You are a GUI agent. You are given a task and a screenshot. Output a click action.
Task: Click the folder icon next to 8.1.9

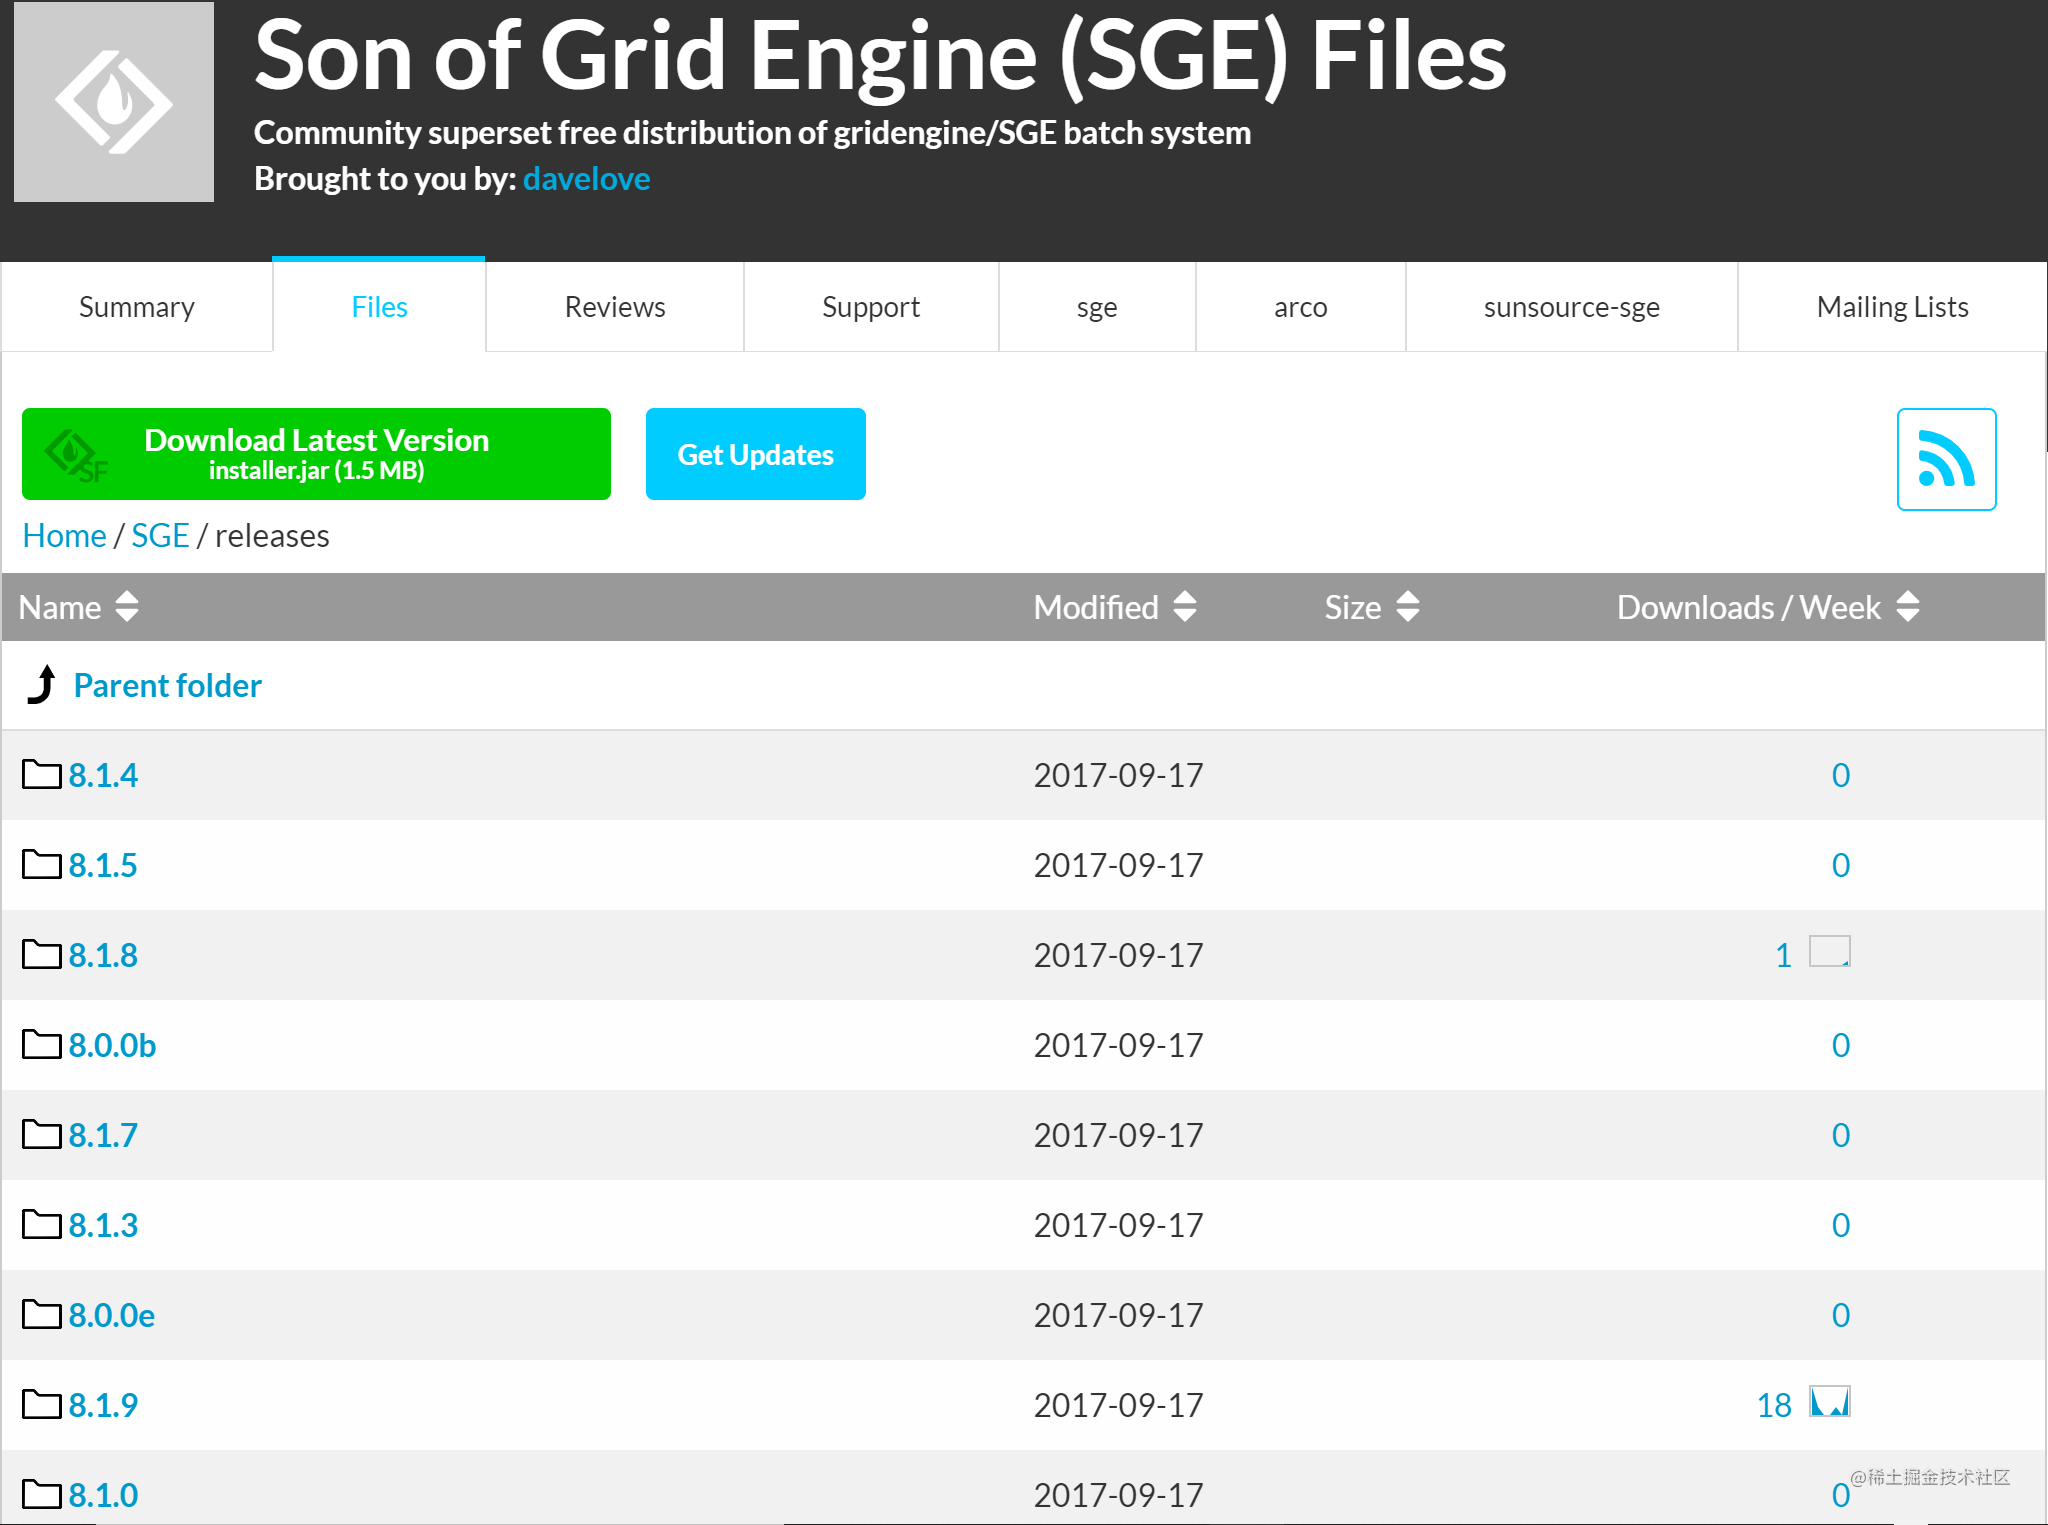[x=39, y=1404]
